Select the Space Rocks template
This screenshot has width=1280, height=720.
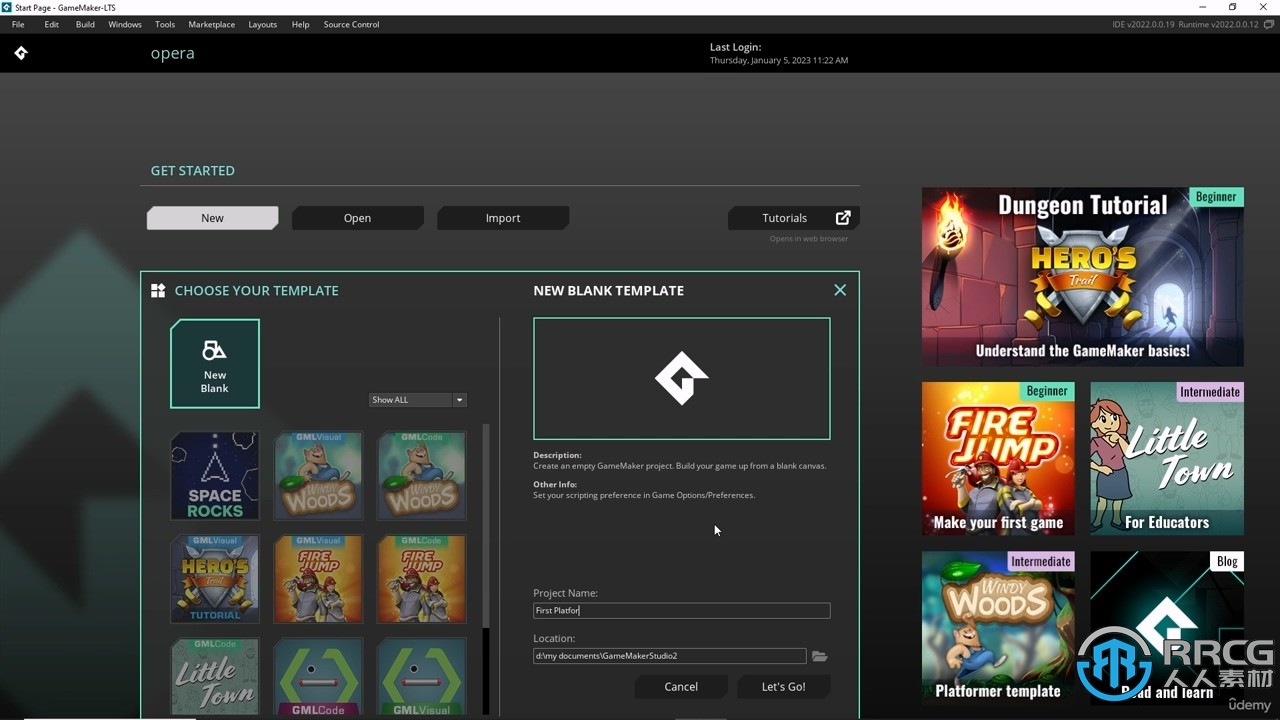[215, 476]
